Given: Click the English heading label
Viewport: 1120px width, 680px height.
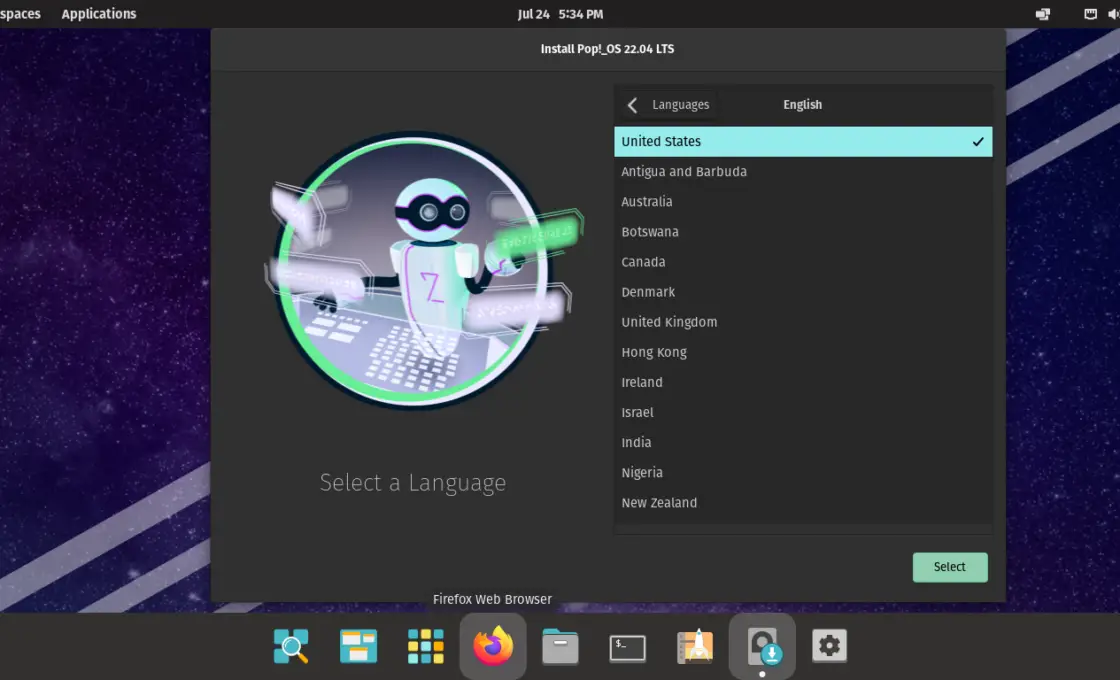Looking at the screenshot, I should [802, 104].
